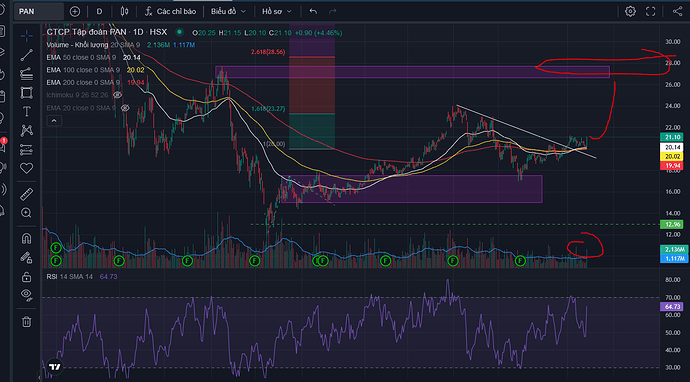The height and width of the screenshot is (382, 690).
Task: Select the Volume - Khối lượng legend row
Action: click(x=121, y=45)
